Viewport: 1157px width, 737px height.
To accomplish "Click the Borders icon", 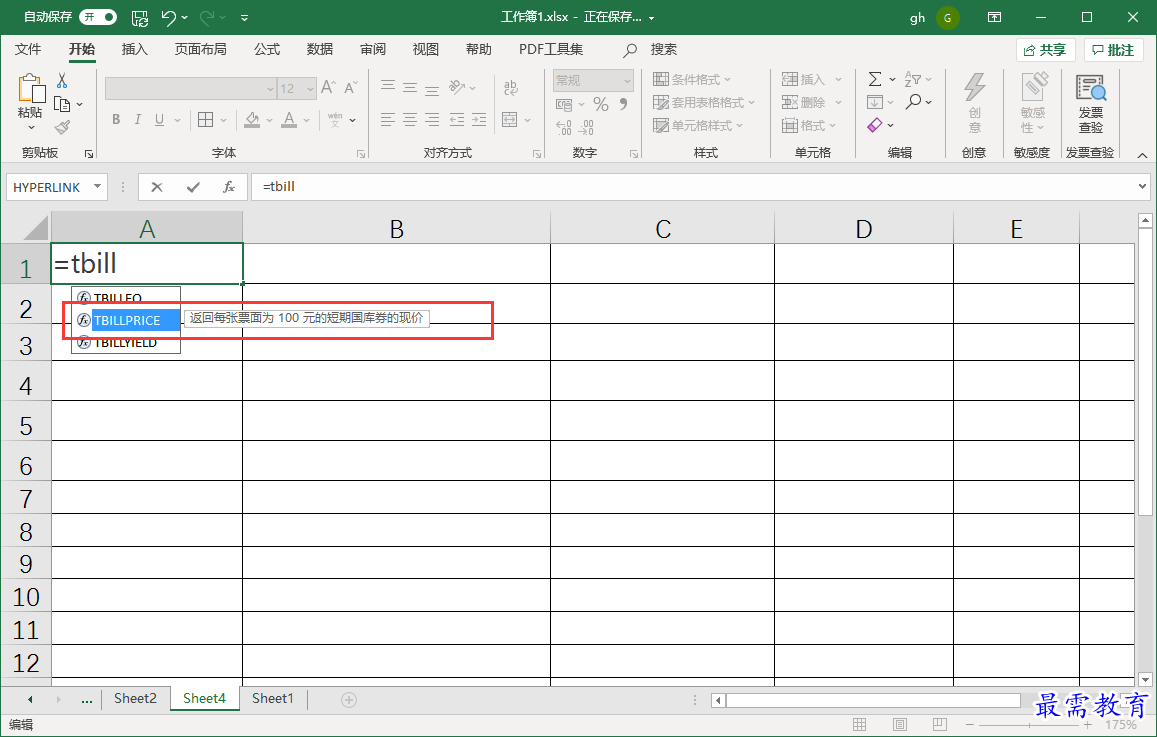I will pyautogui.click(x=206, y=120).
